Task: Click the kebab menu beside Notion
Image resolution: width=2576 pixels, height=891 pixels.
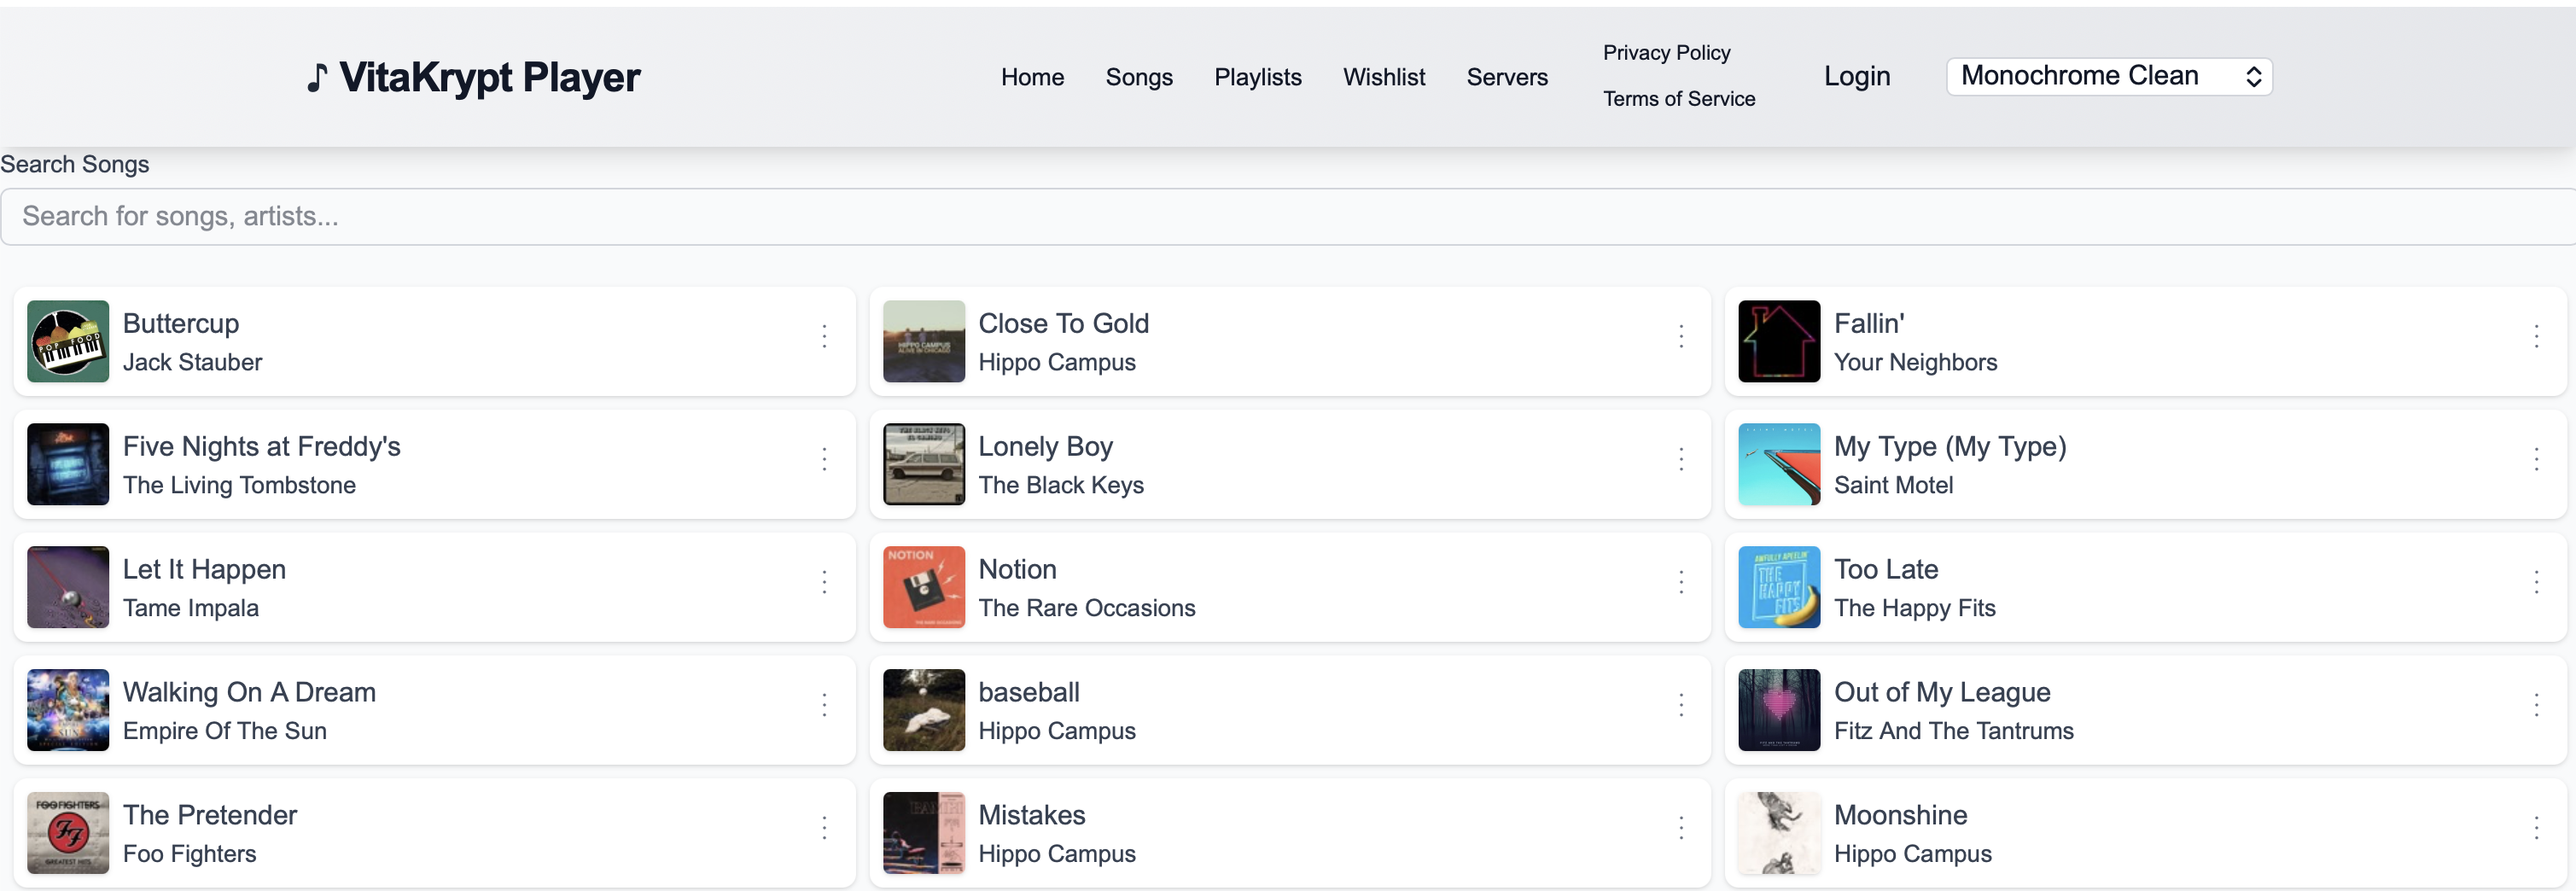Action: (x=1681, y=582)
